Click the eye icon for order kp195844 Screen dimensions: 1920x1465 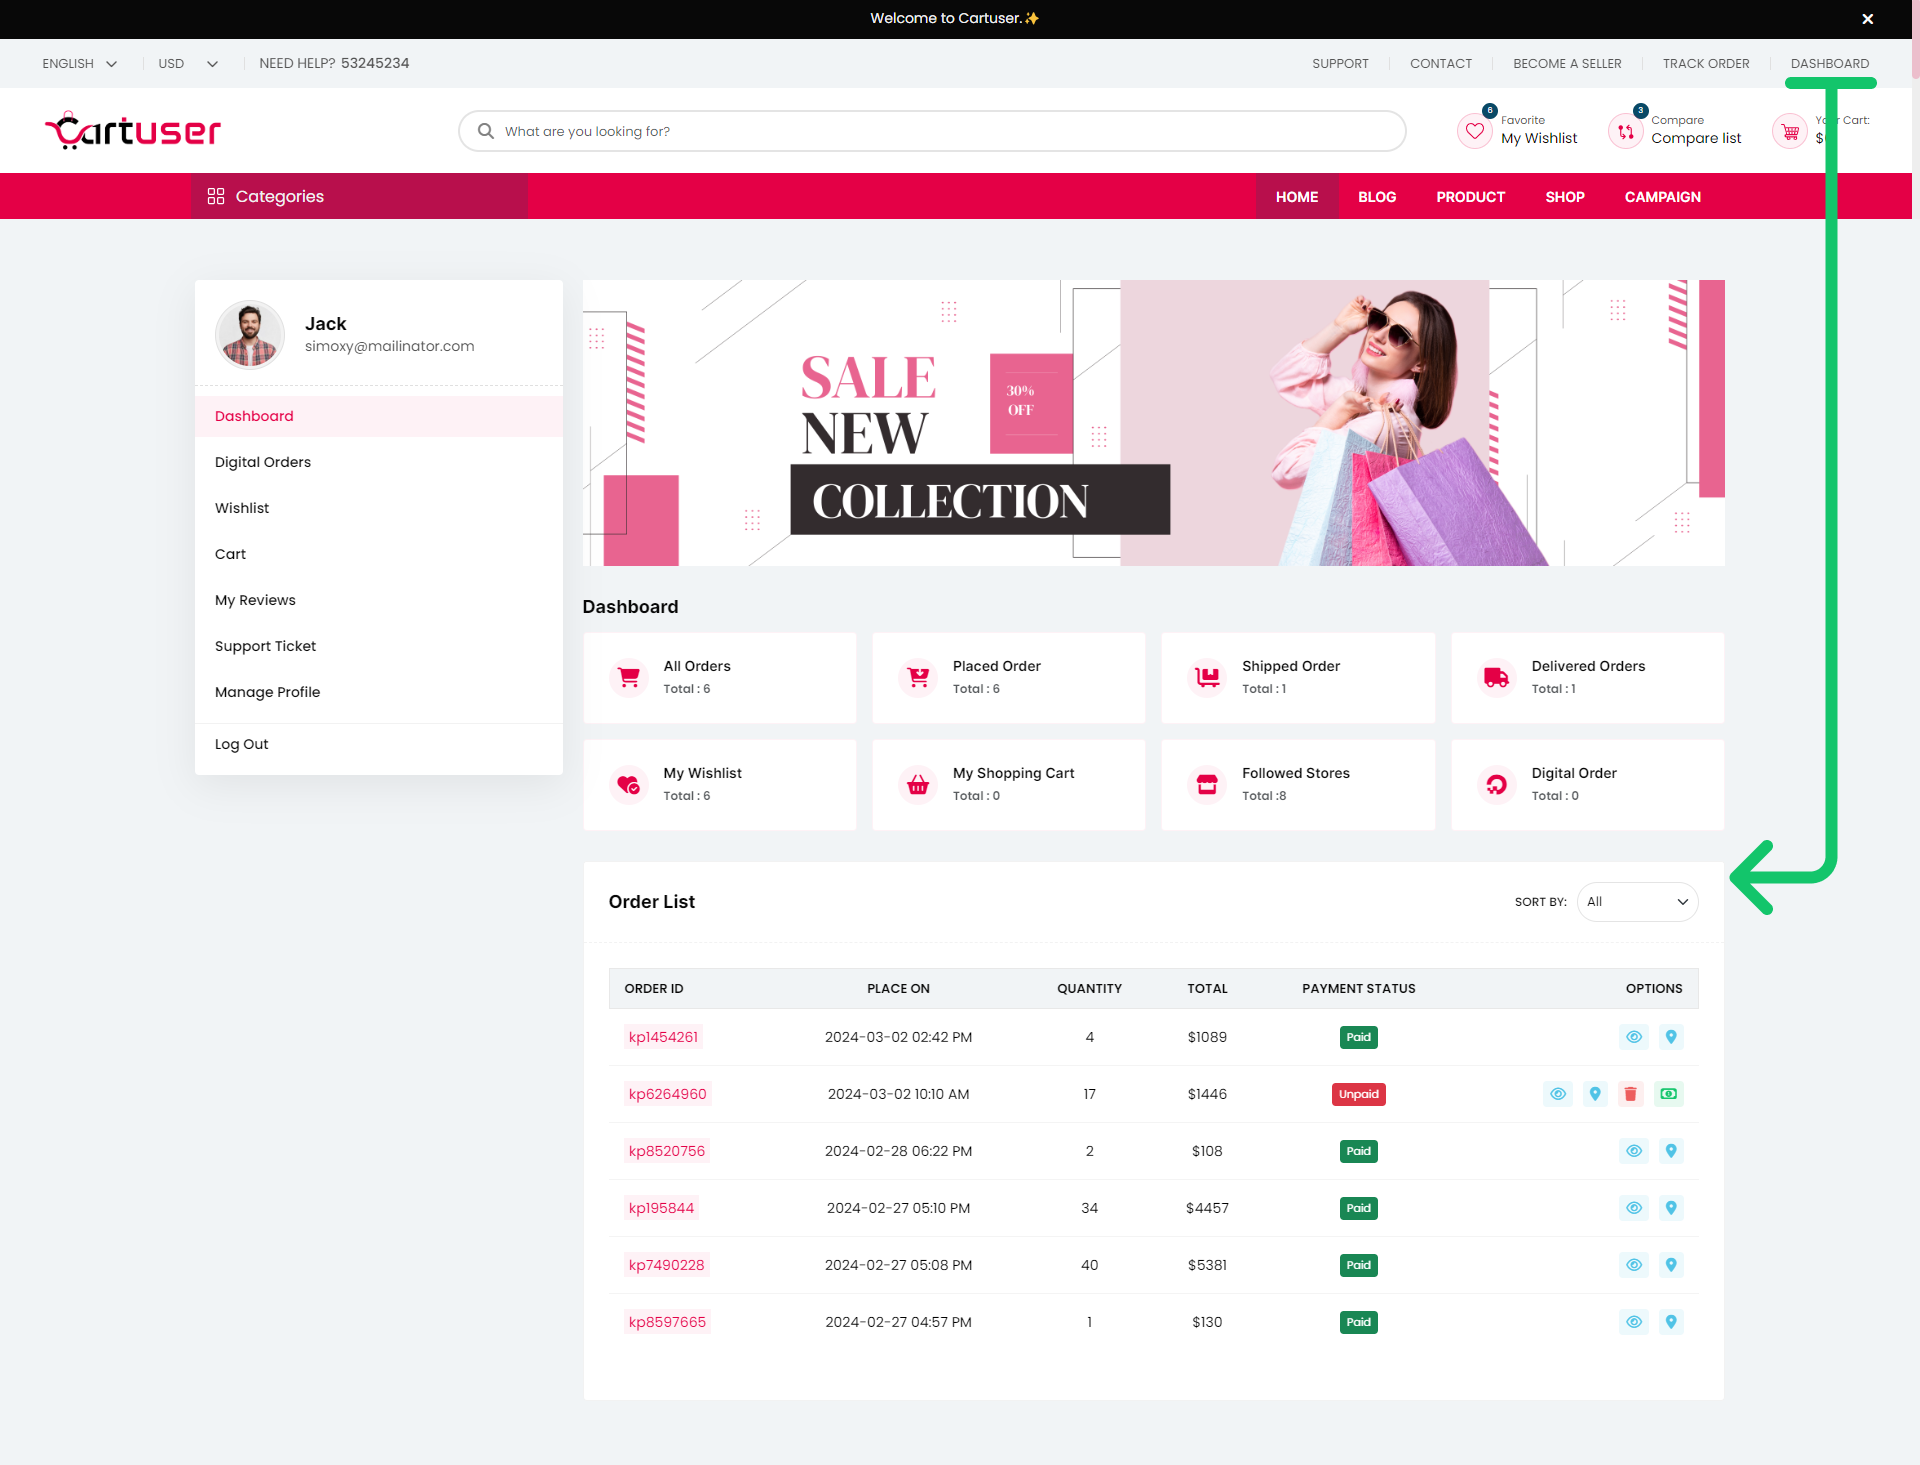pos(1634,1208)
